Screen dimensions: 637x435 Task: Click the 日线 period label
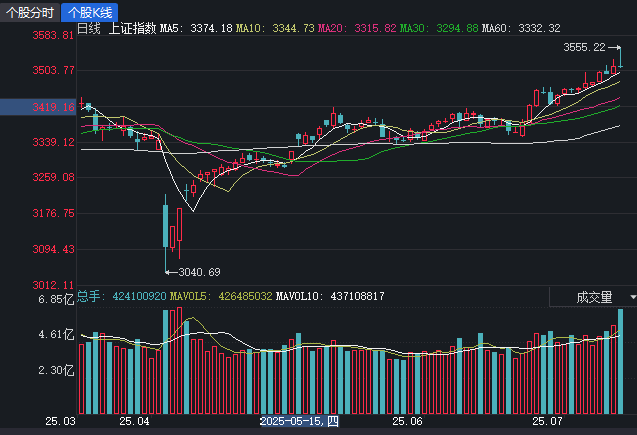tap(89, 28)
